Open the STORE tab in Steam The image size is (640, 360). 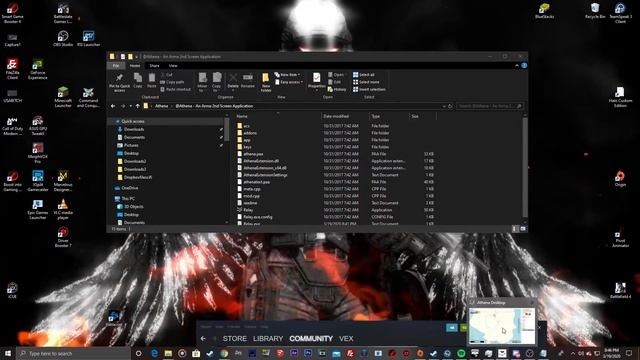235,338
